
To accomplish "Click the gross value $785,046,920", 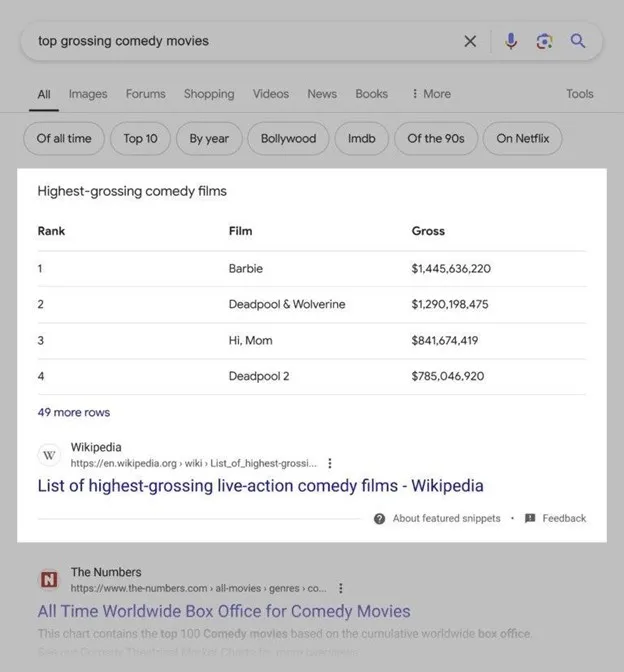I will coord(448,376).
